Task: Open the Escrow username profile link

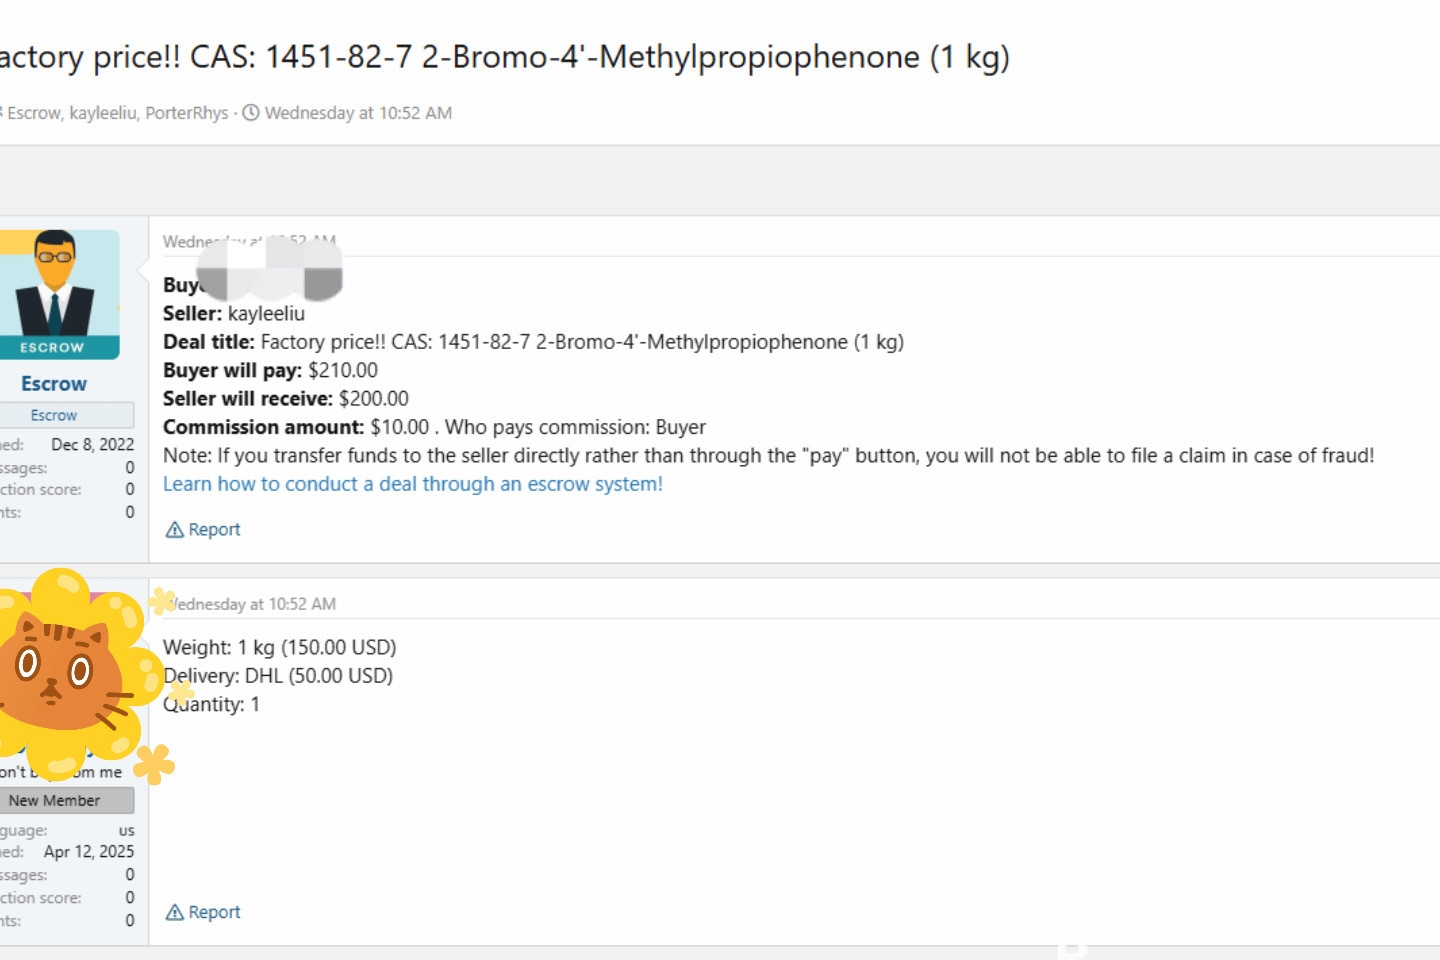Action: coord(54,384)
